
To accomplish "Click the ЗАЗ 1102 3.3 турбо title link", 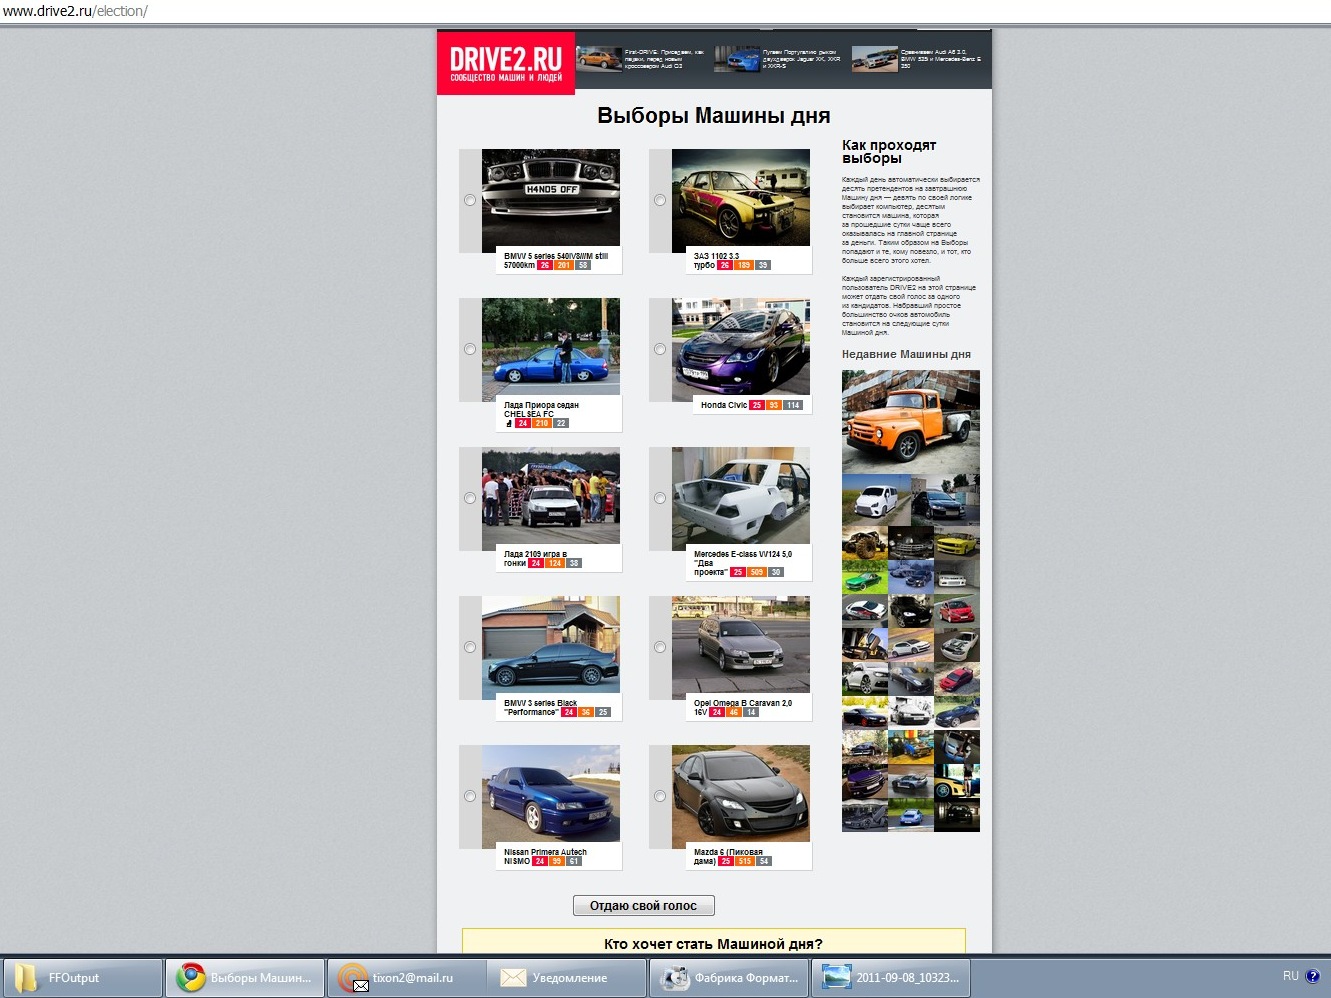I will point(716,260).
